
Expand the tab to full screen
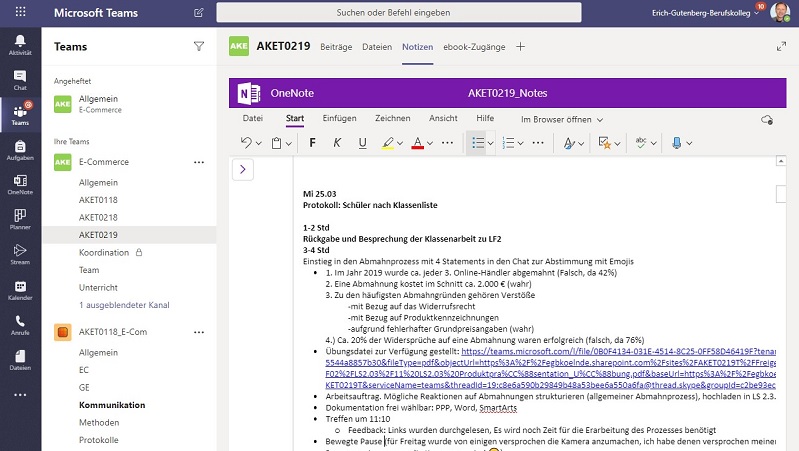[x=781, y=46]
